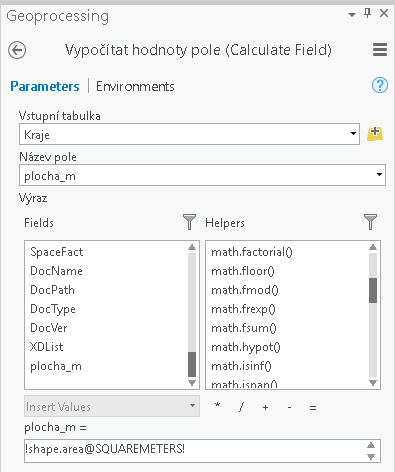
Task: Switch to the Parameters tab
Action: pyautogui.click(x=45, y=86)
